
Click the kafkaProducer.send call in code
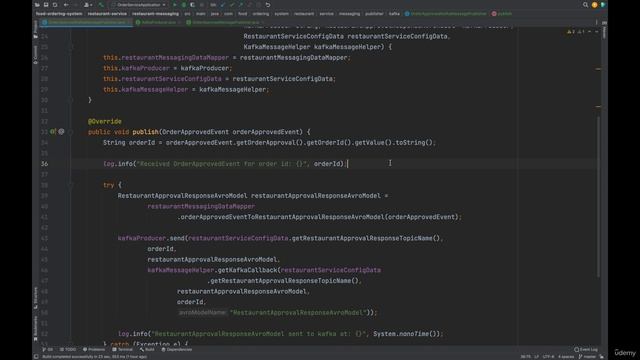151,238
